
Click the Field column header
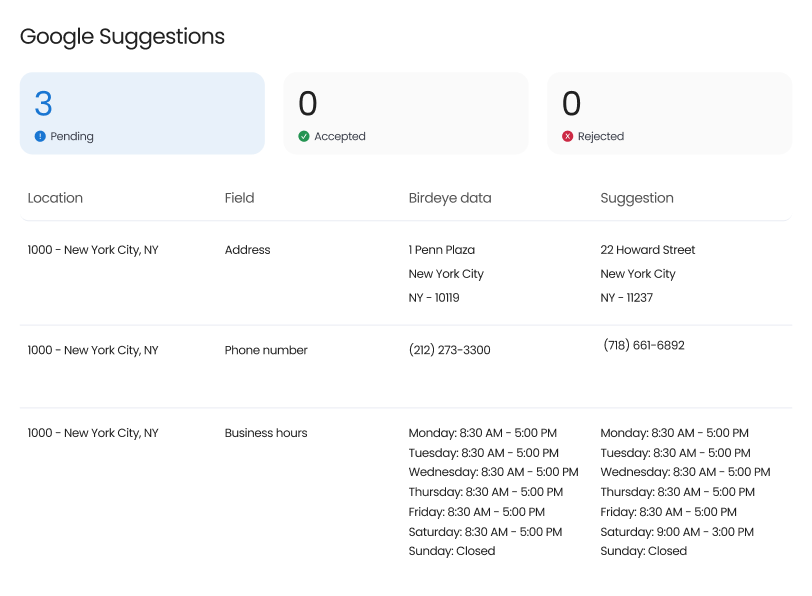point(239,198)
